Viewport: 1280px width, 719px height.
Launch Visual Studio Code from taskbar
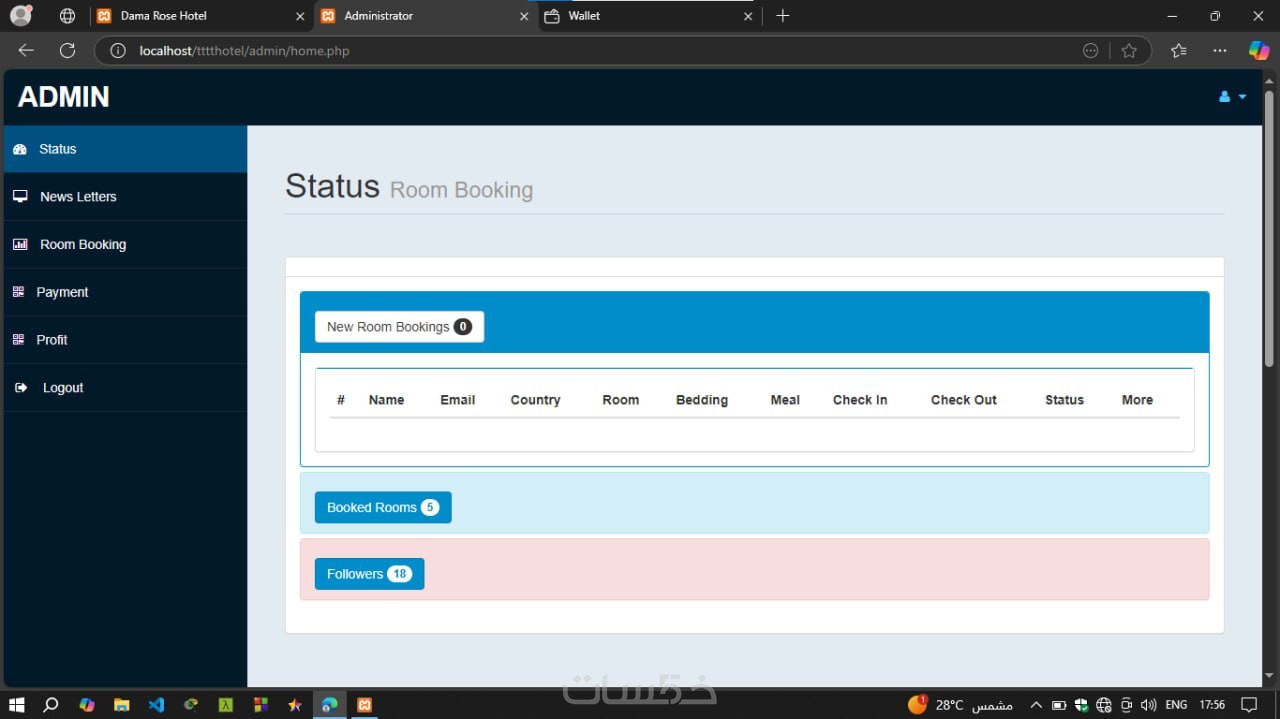pos(156,705)
